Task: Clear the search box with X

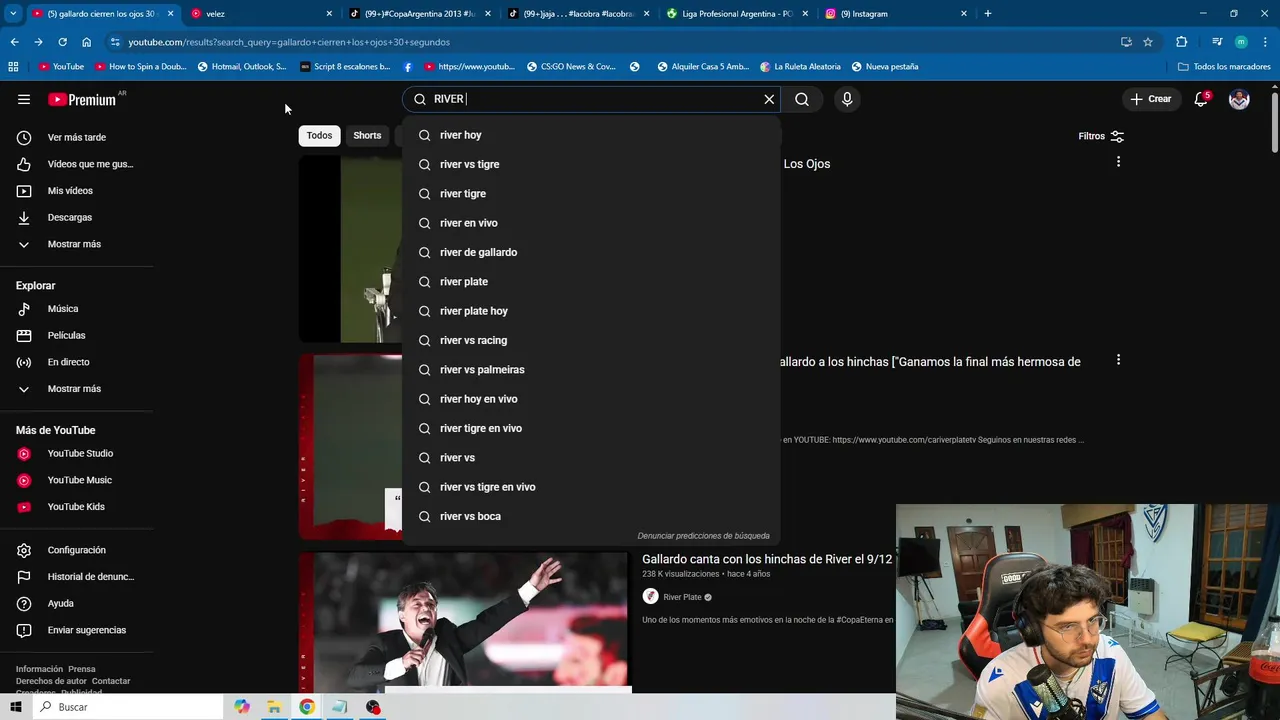Action: pos(769,99)
